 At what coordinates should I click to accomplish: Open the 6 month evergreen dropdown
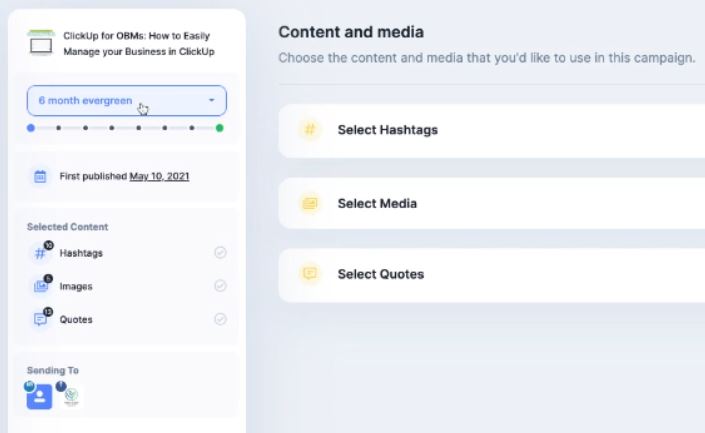(x=127, y=101)
